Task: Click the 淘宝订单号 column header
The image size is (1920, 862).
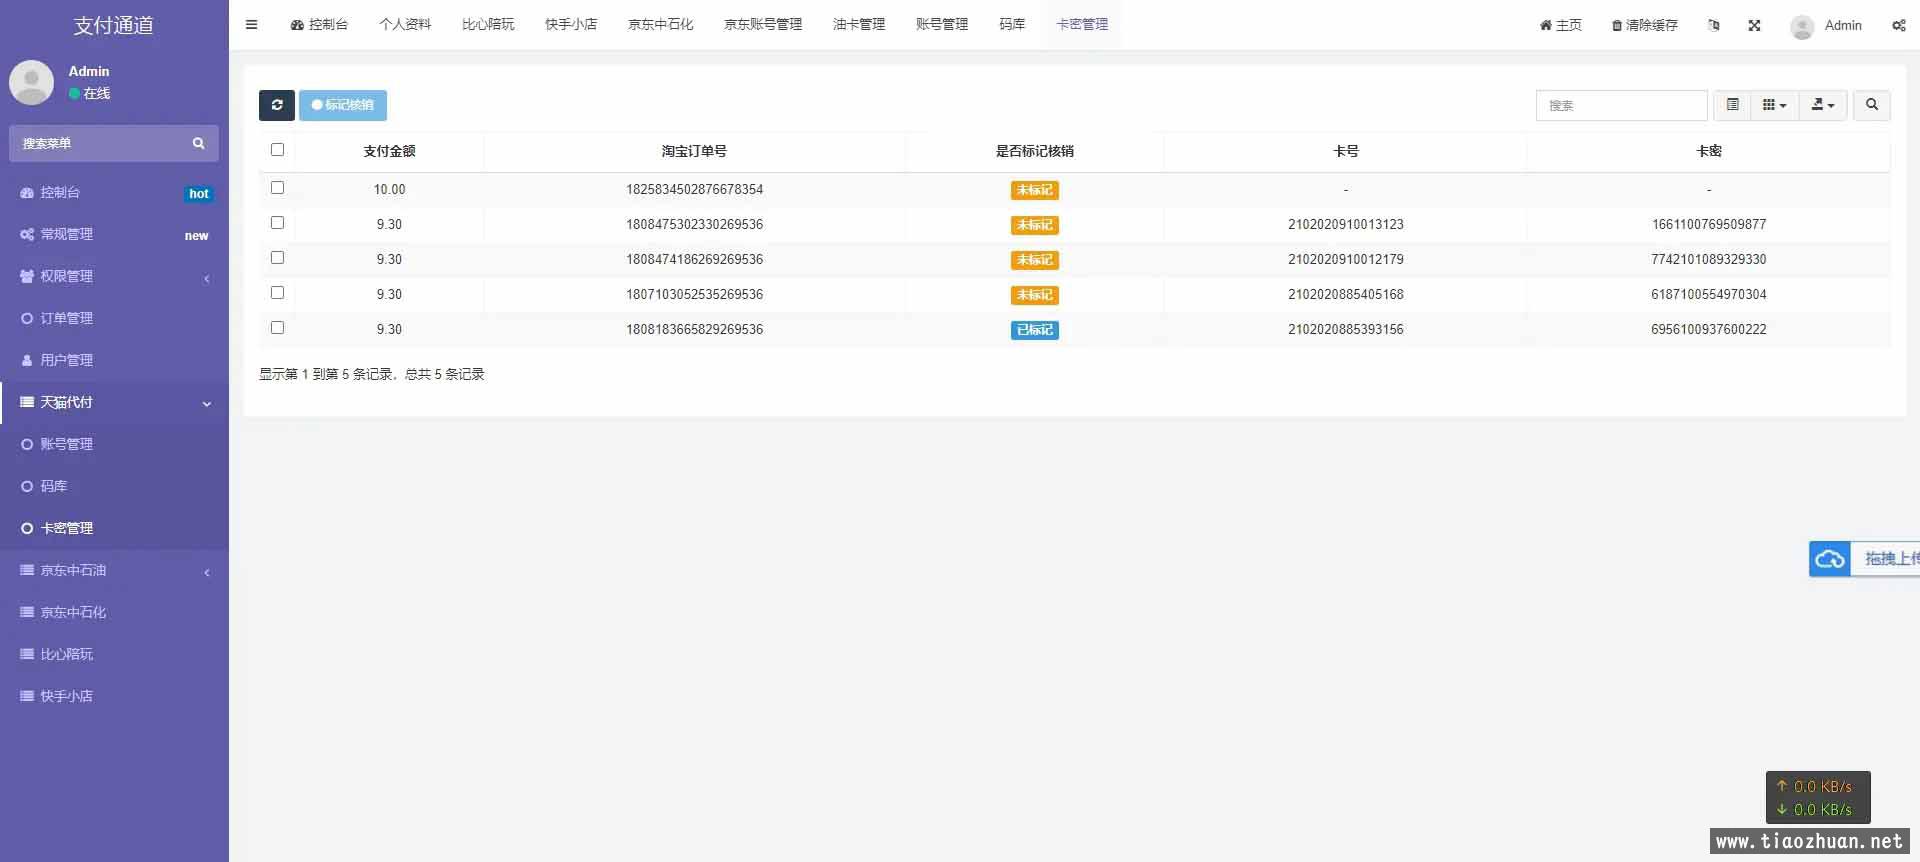Action: pyautogui.click(x=694, y=151)
